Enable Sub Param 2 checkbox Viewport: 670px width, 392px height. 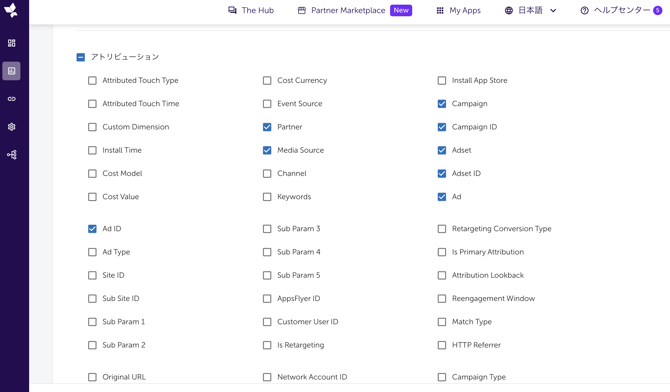92,345
